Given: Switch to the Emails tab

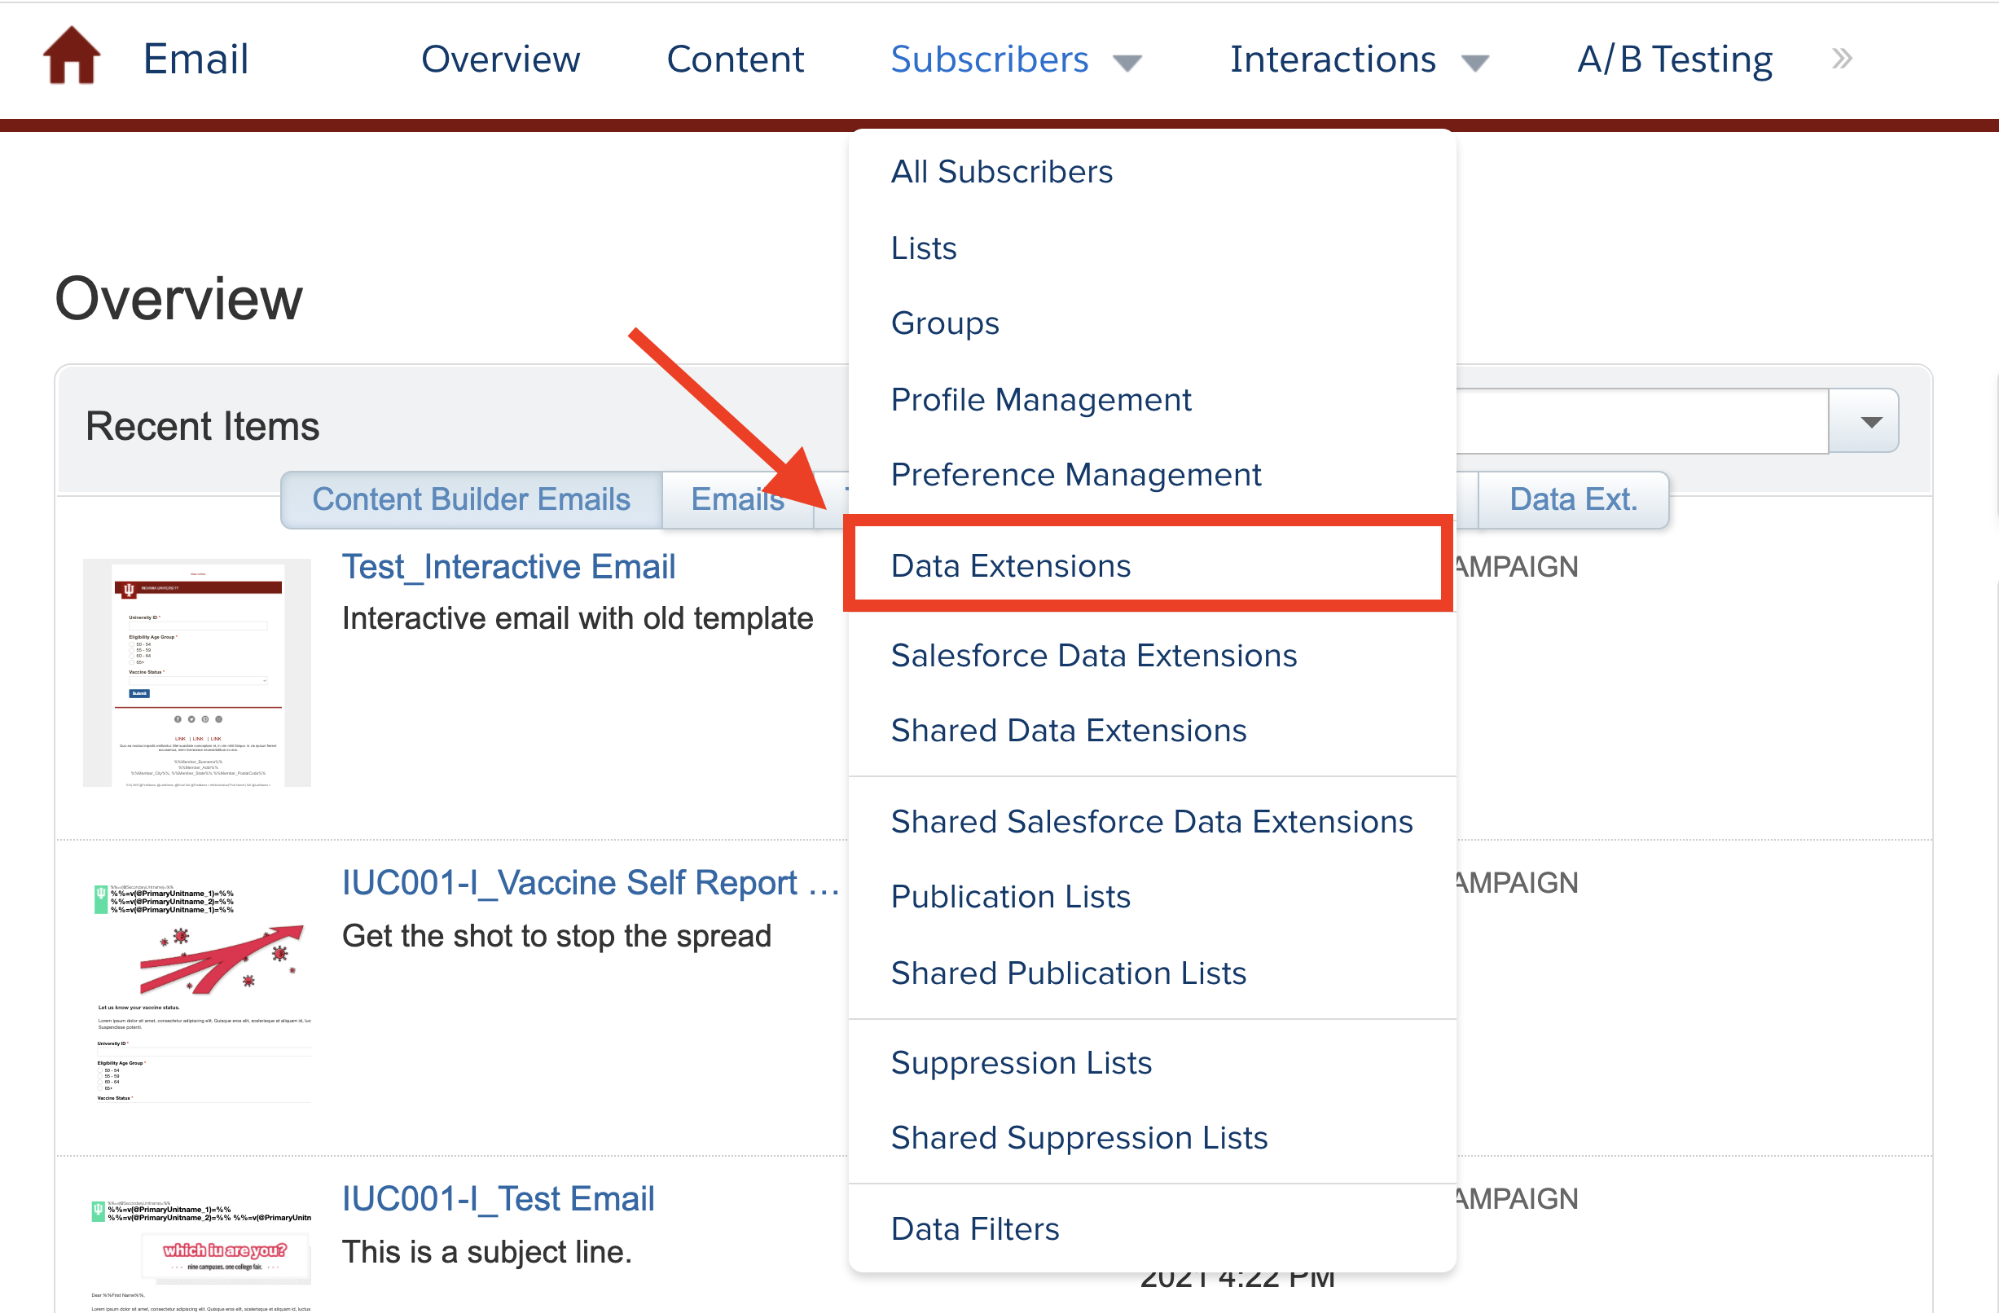Looking at the screenshot, I should (x=738, y=499).
